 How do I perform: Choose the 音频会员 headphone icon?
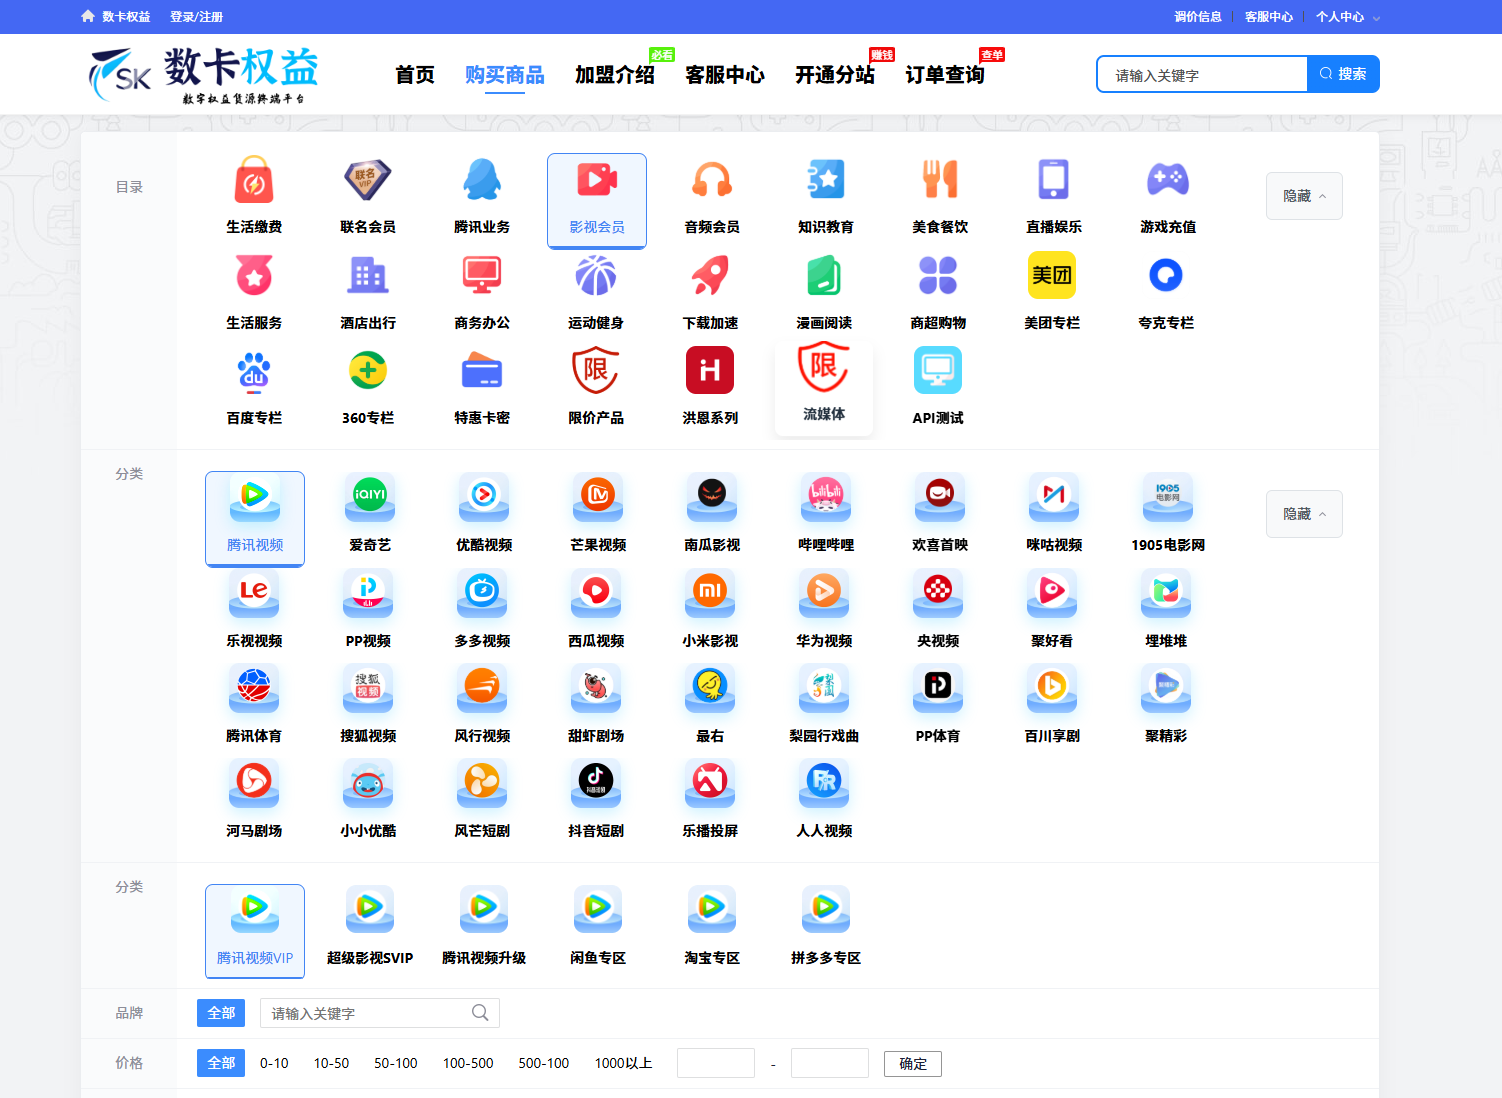point(712,181)
